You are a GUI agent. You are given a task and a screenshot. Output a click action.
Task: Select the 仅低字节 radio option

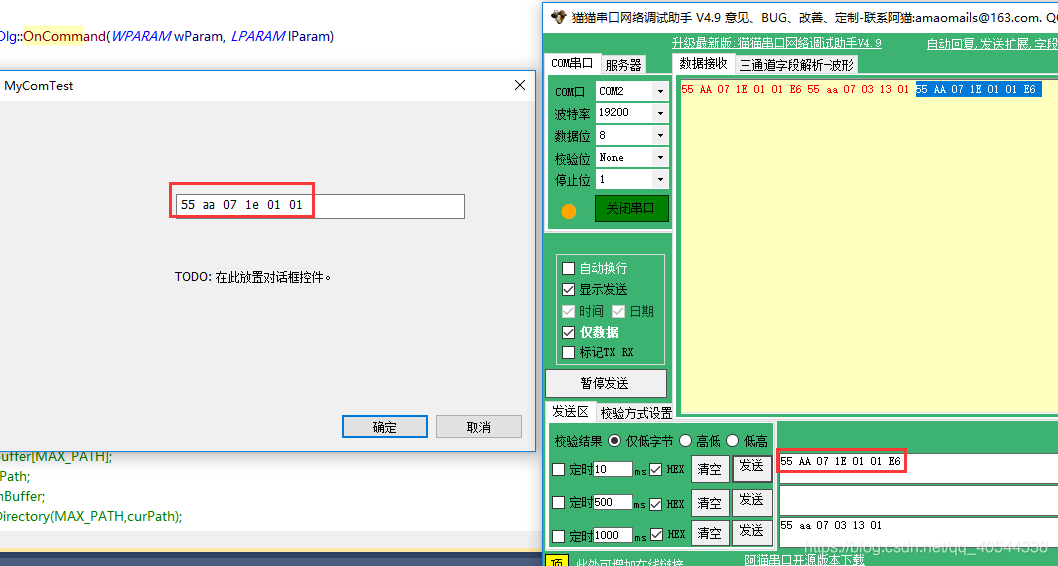614,441
